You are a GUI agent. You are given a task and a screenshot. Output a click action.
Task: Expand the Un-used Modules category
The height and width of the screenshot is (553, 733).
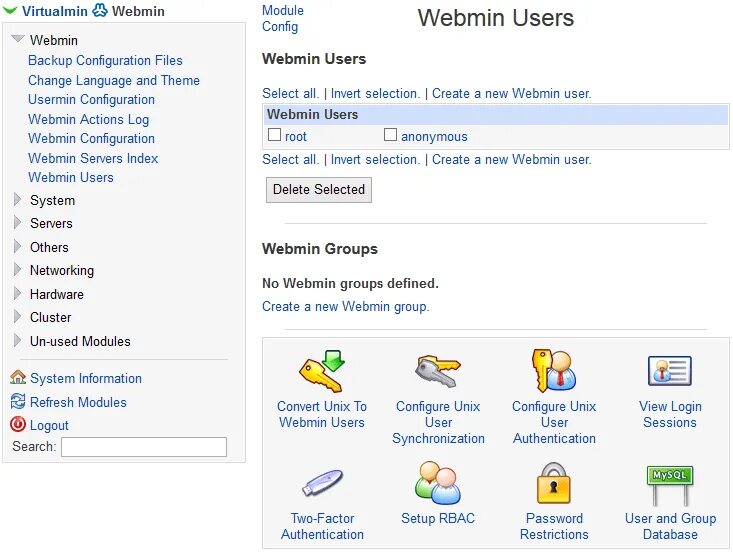(x=17, y=340)
